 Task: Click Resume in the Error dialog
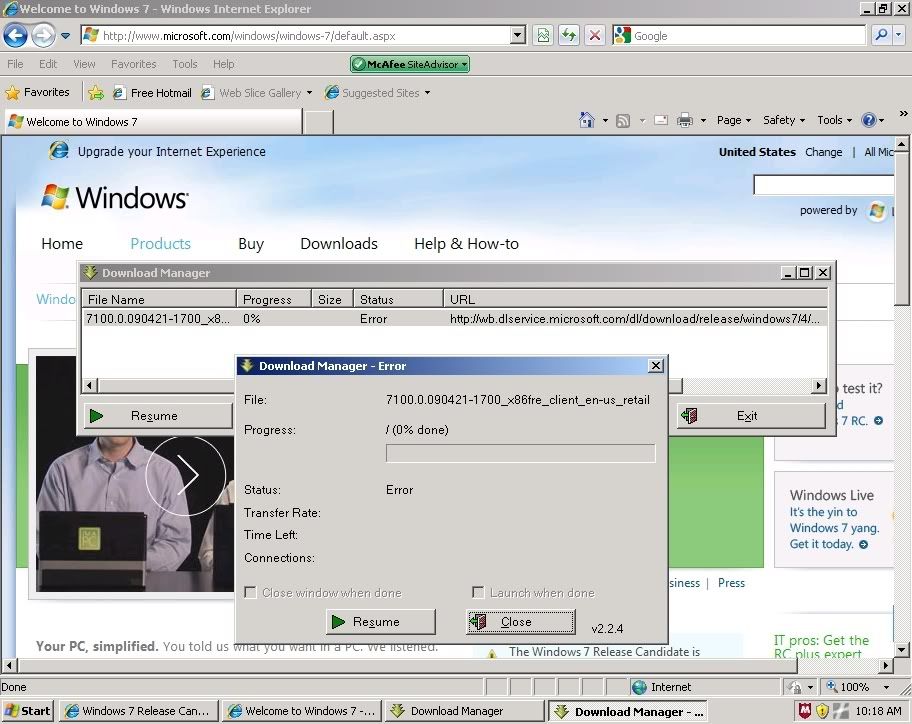click(380, 622)
